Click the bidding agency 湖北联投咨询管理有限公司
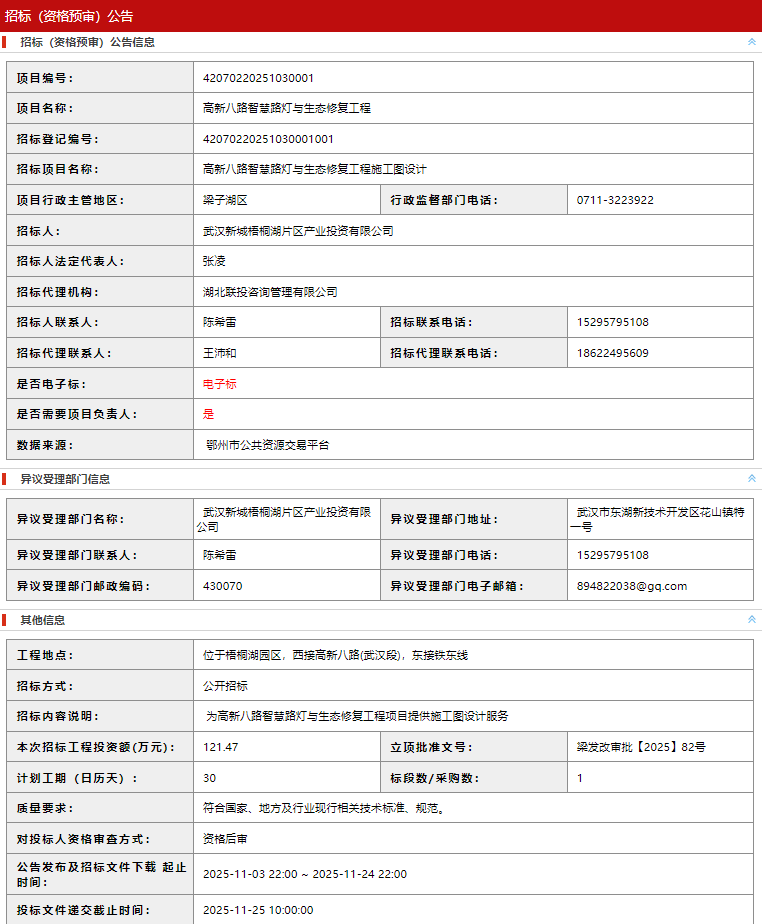Viewport: 762px width, 924px height. click(x=270, y=292)
